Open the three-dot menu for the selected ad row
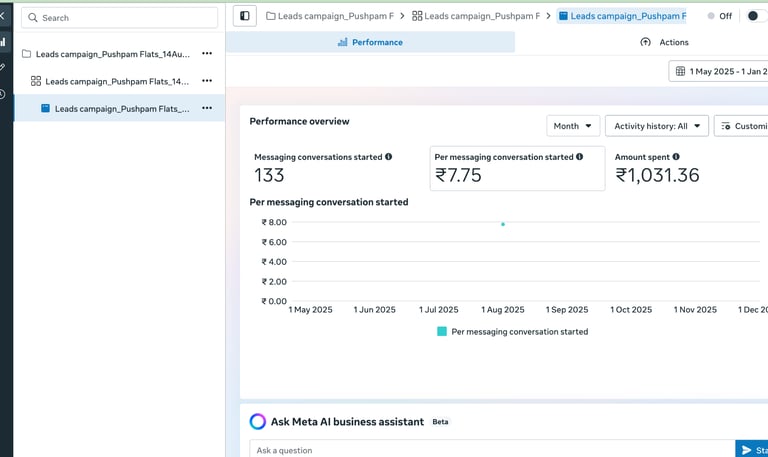 click(x=206, y=108)
